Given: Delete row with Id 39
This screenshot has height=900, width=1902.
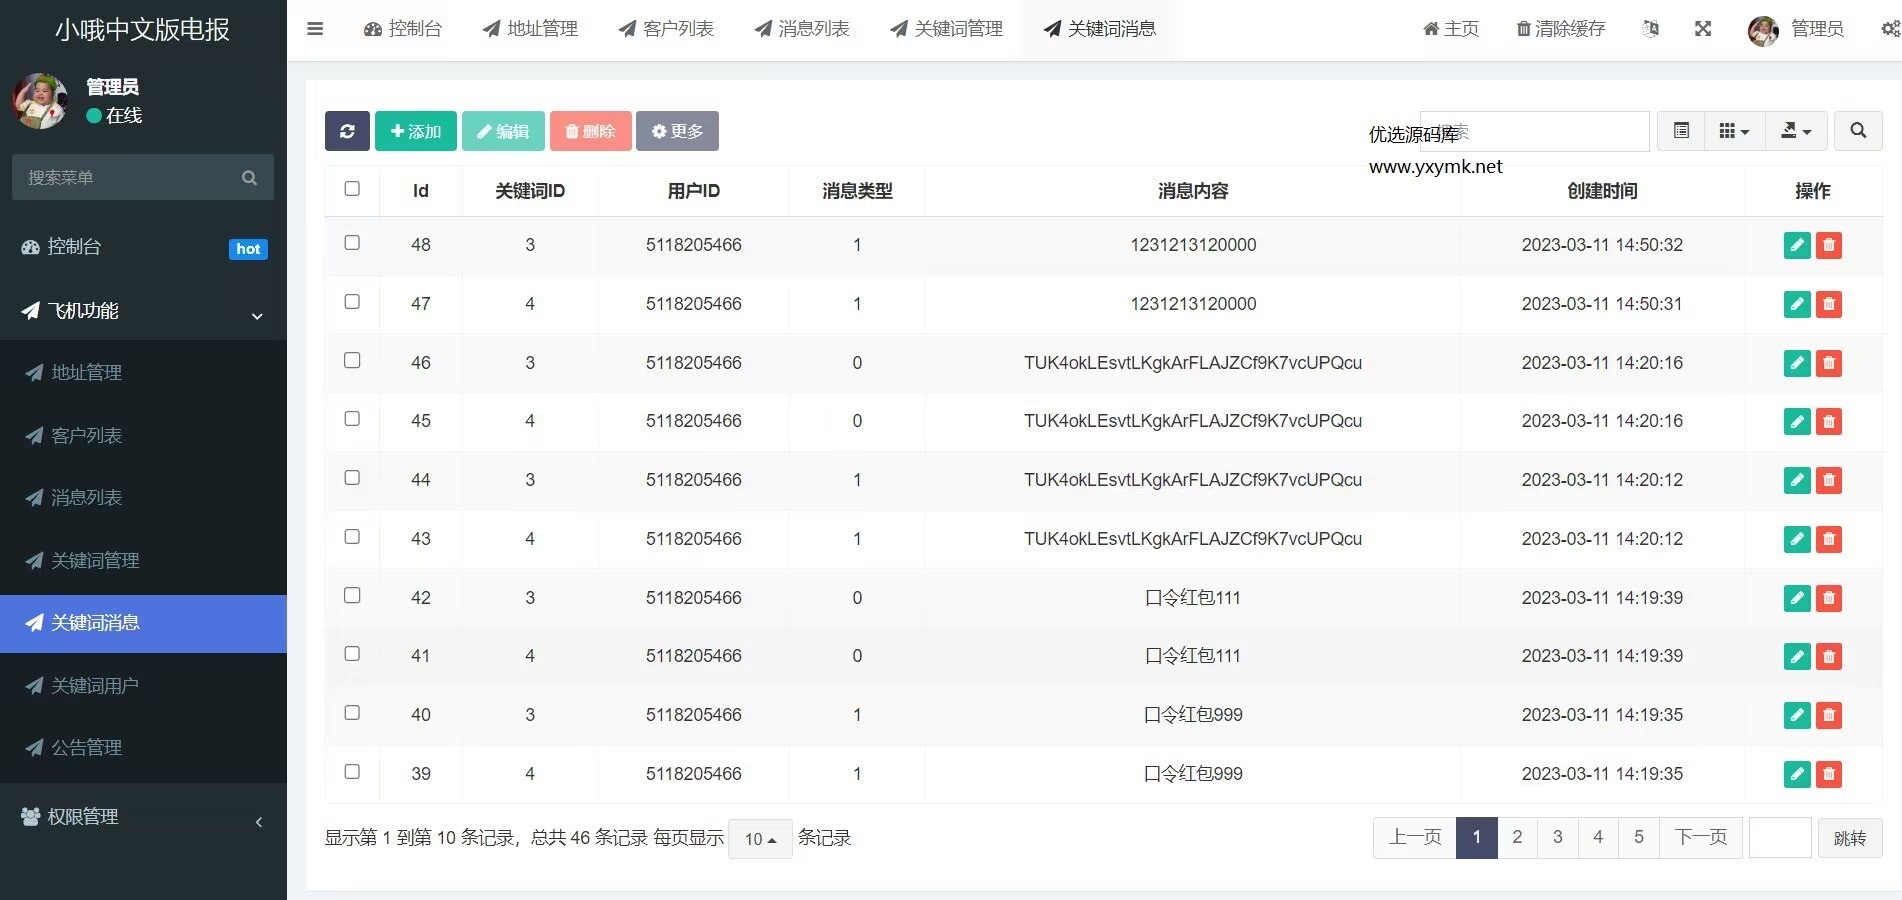Looking at the screenshot, I should pyautogui.click(x=1829, y=774).
